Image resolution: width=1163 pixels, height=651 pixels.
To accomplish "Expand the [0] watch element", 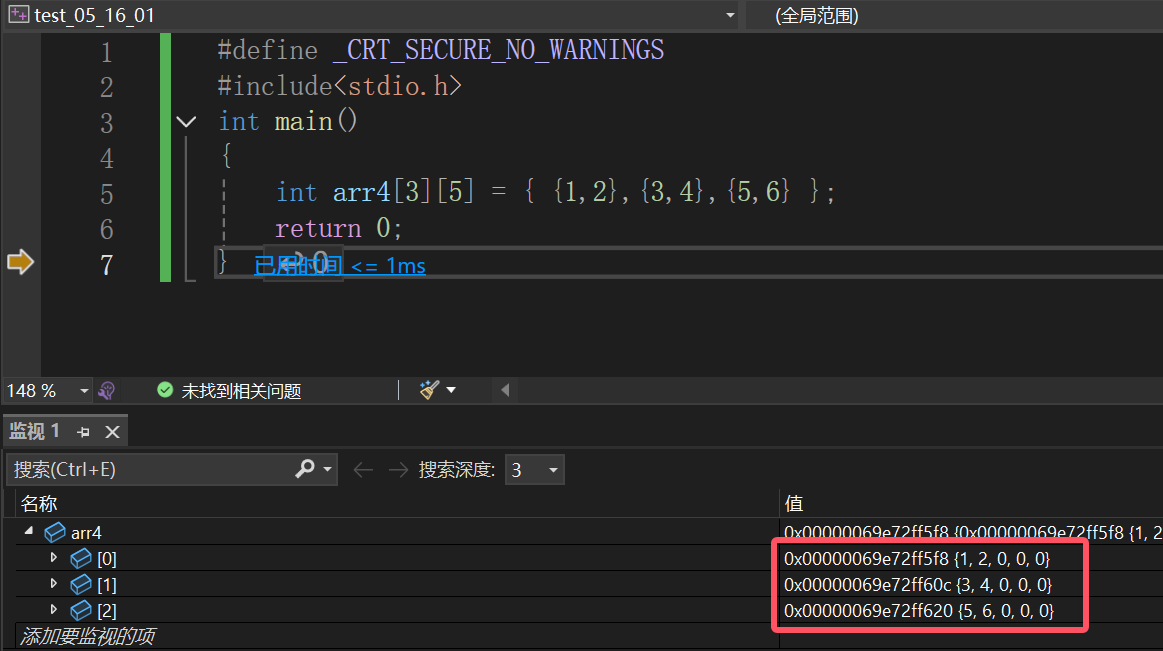I will pos(53,557).
